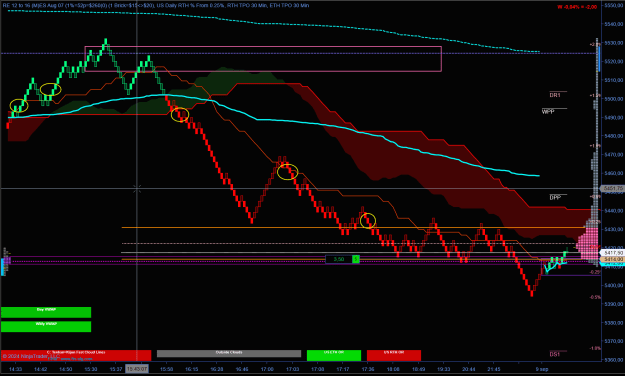The width and height of the screenshot is (625, 376).
Task: Click the 5470,00 price axis label
Action: [613, 155]
